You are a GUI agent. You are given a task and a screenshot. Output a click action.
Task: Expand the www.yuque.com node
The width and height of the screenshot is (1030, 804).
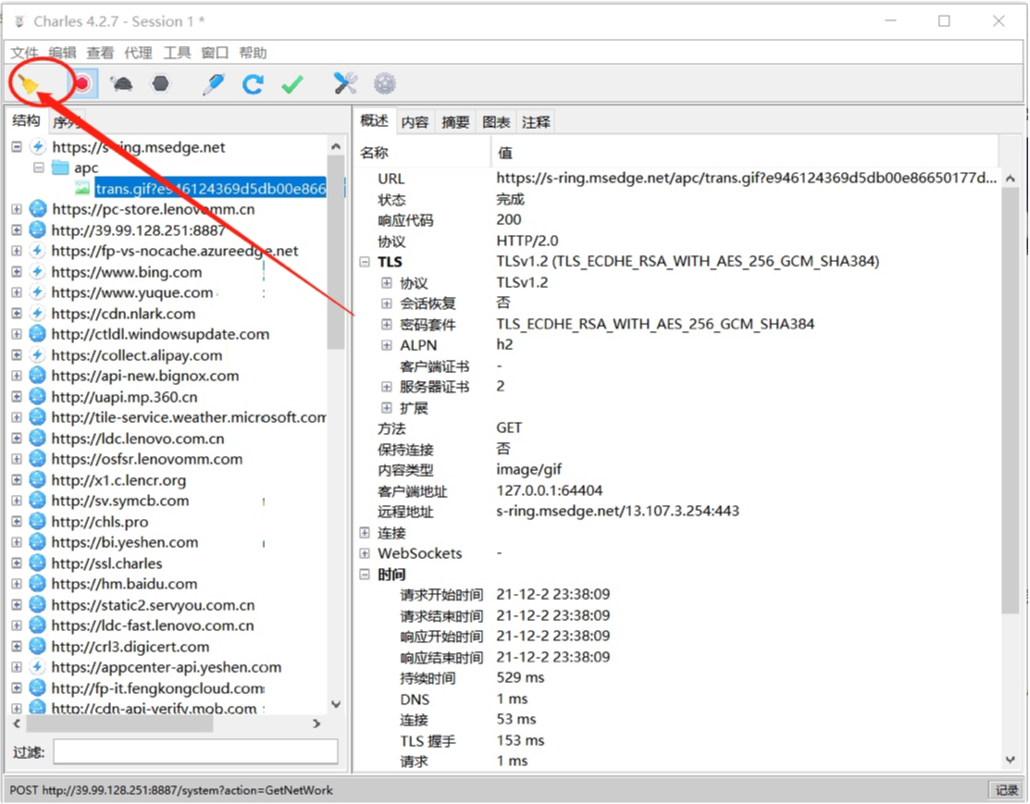[16, 293]
